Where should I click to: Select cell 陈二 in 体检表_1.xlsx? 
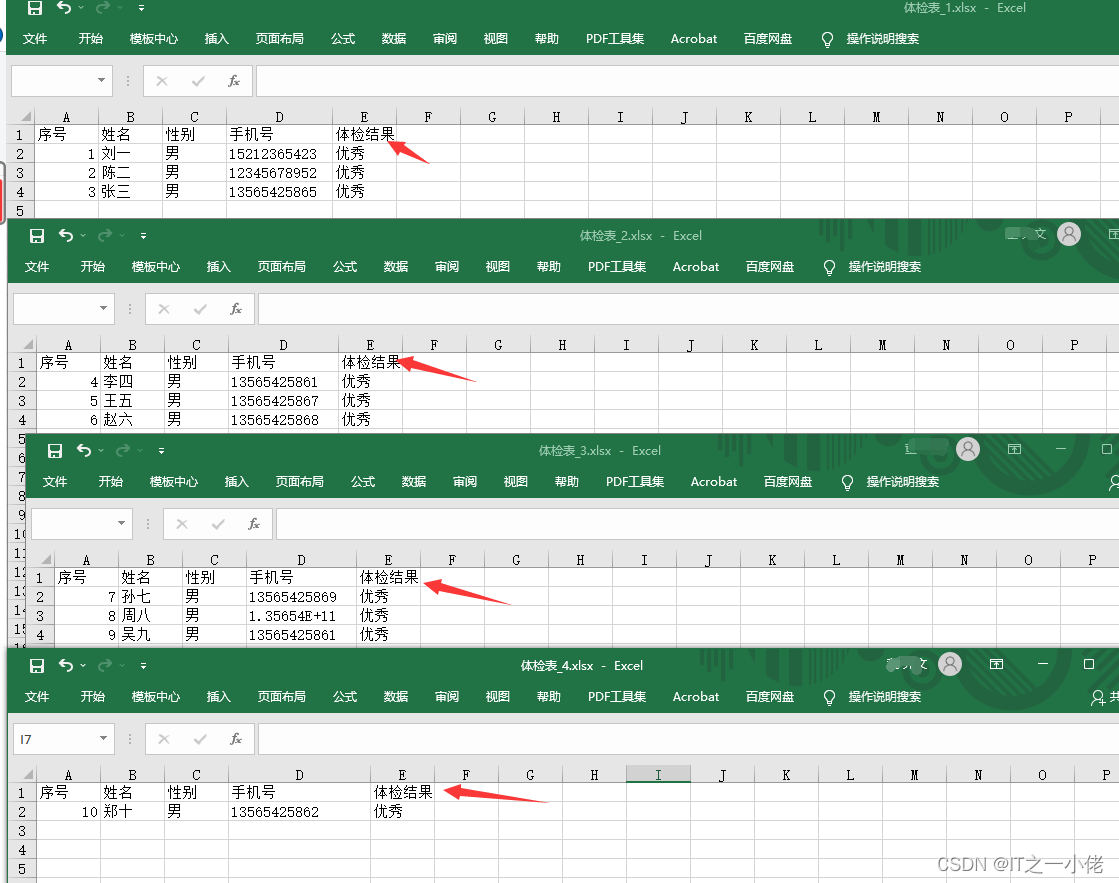pos(130,173)
